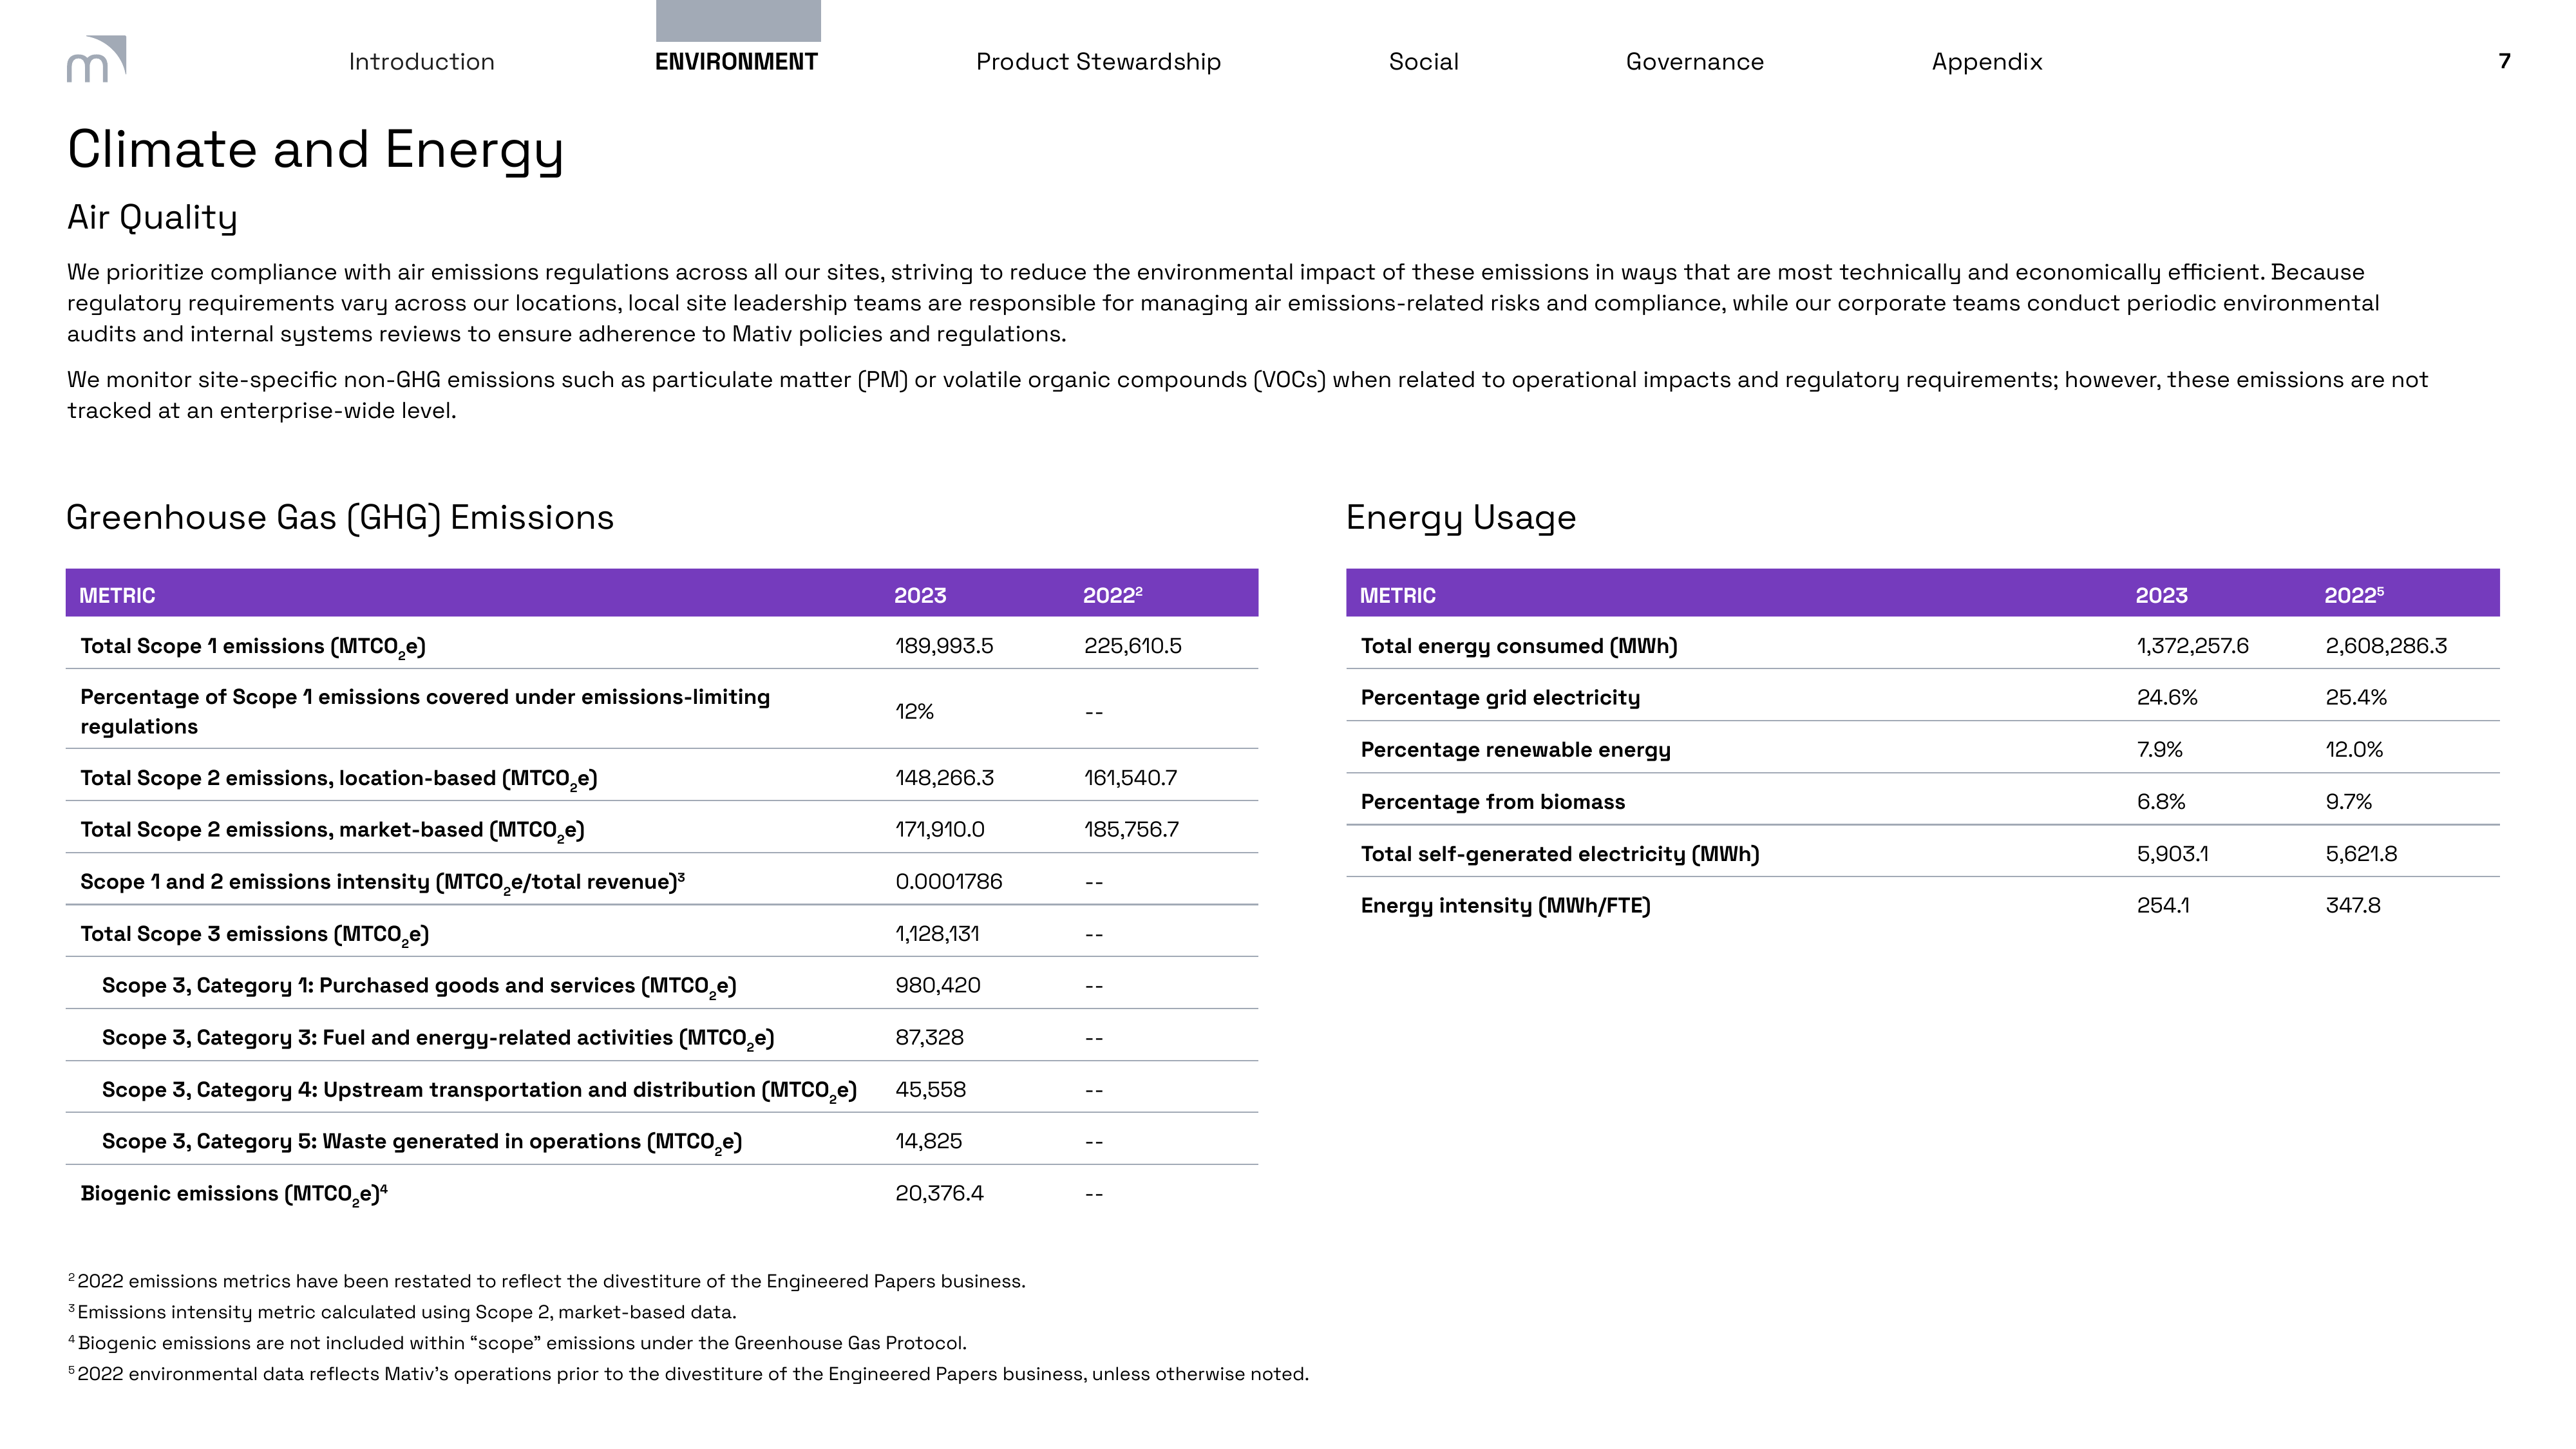Select emissions intensity value 0.0001786

(x=948, y=881)
